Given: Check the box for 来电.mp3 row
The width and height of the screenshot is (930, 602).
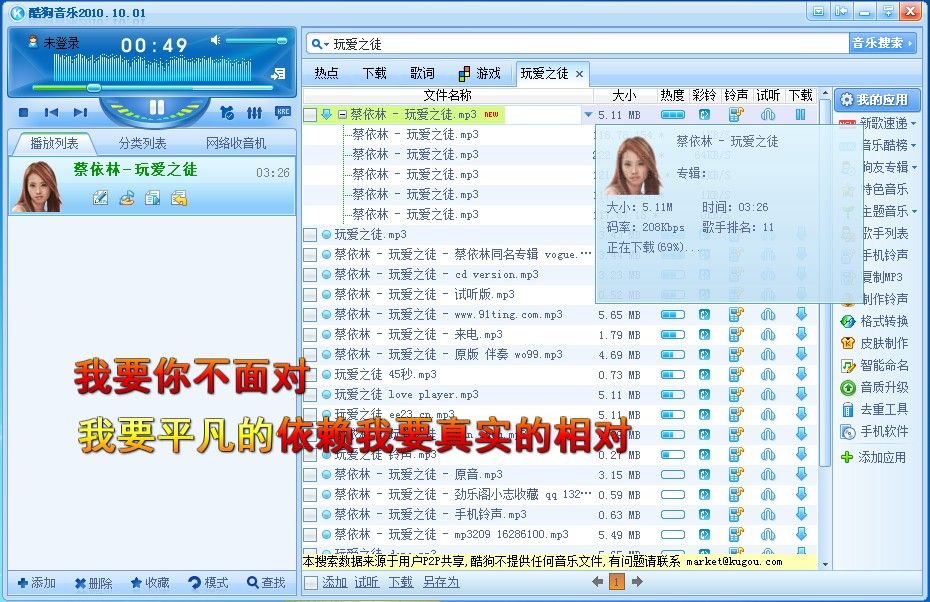Looking at the screenshot, I should (310, 335).
